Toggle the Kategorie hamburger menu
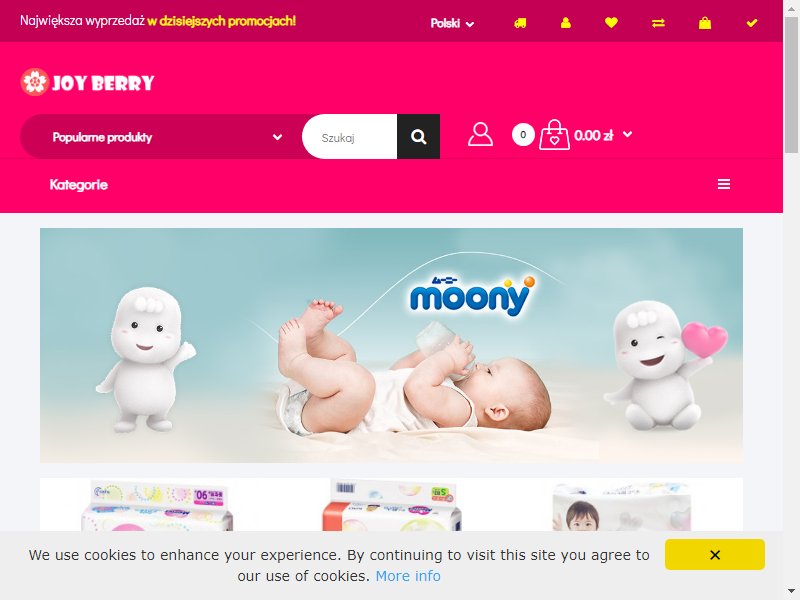This screenshot has height=600, width=800. click(723, 184)
